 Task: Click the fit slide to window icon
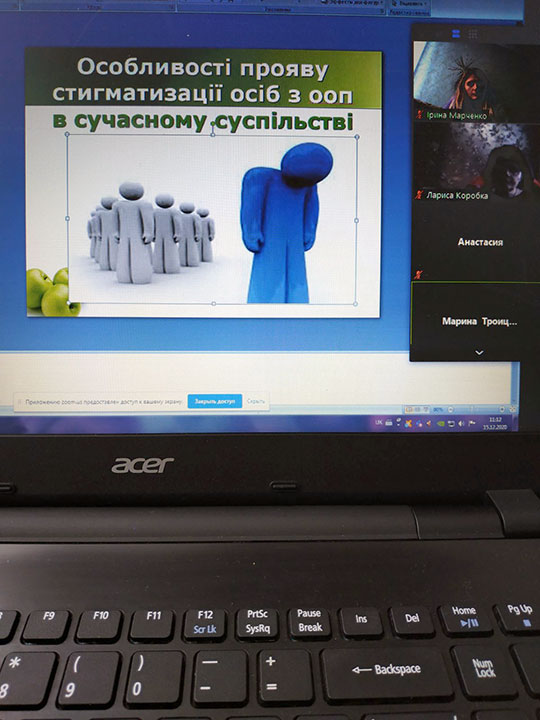513,410
